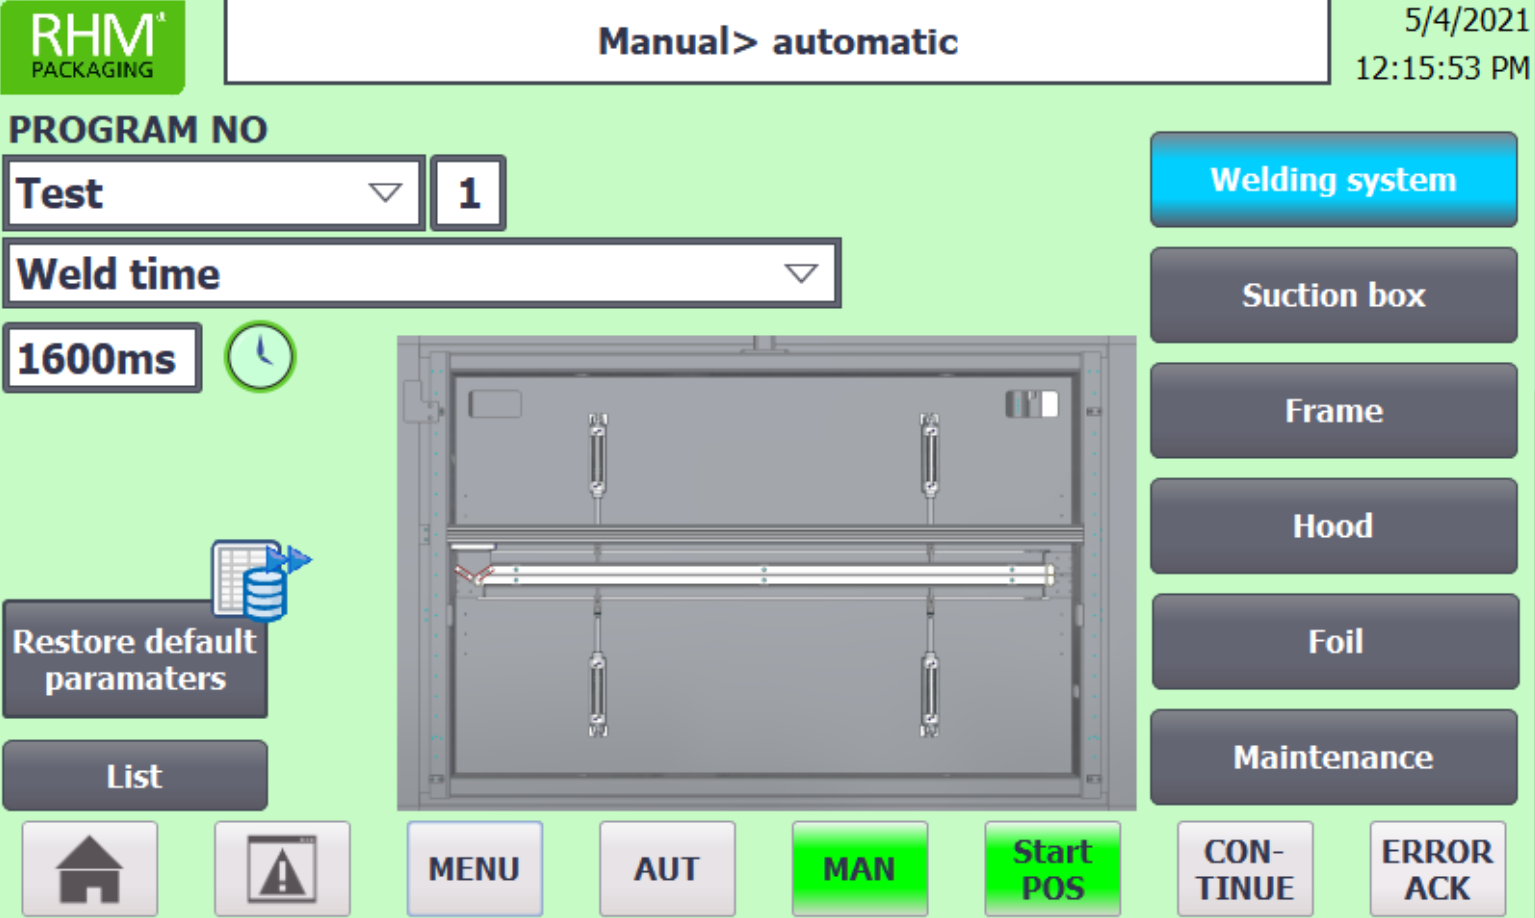
Task: Open the Weld time parameter dropdown
Action: coord(800,273)
